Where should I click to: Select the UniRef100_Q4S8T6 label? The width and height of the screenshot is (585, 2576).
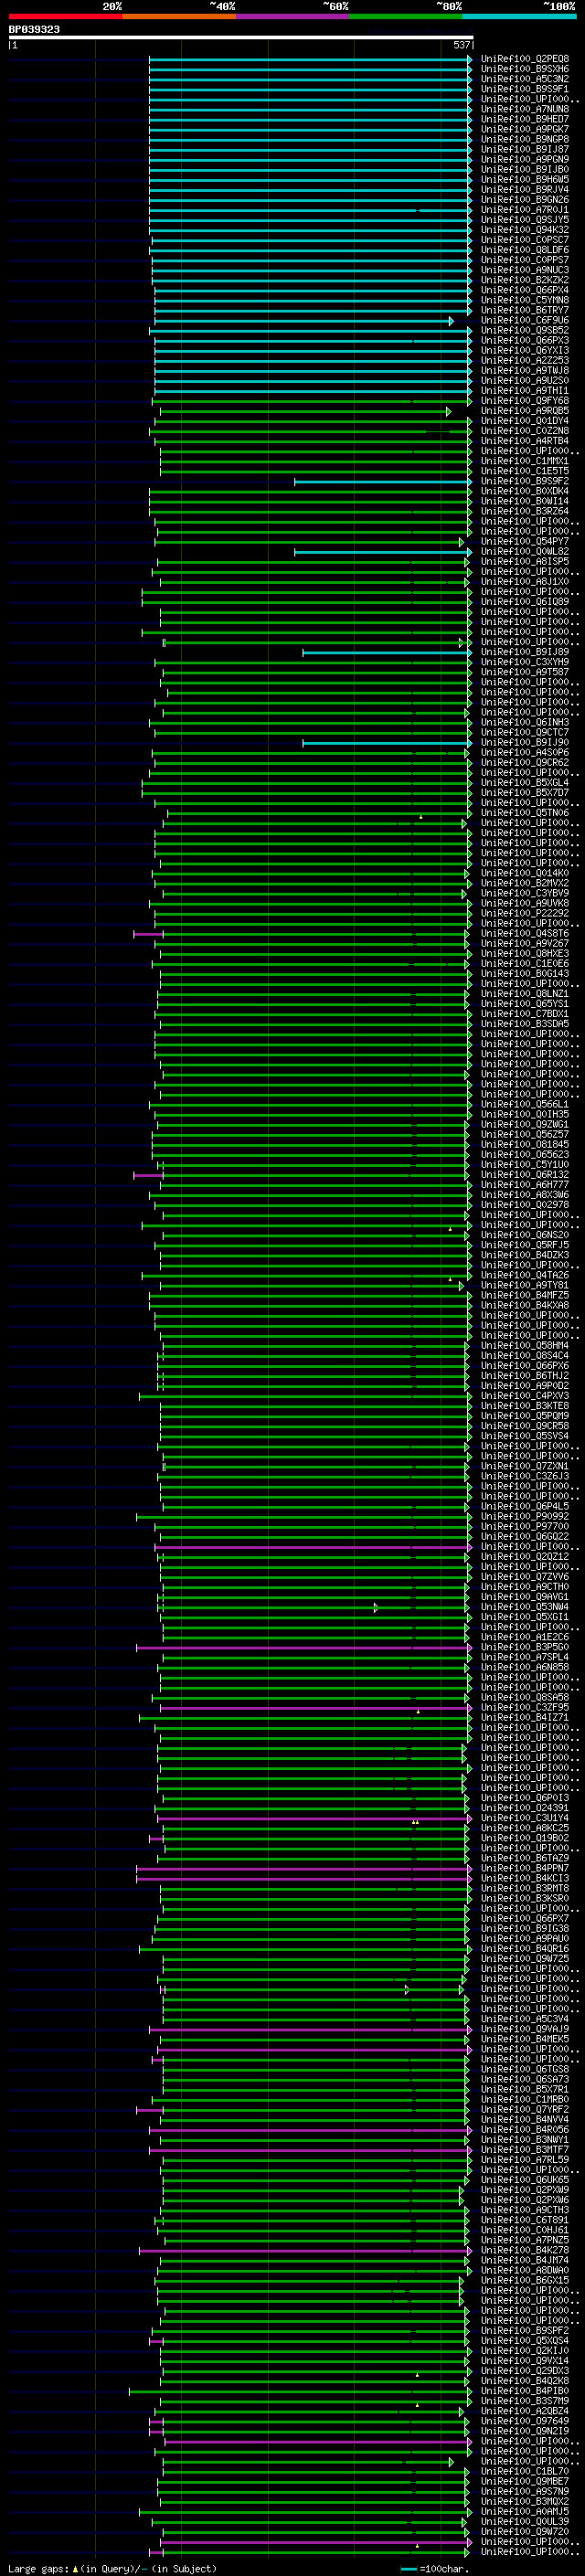[525, 933]
